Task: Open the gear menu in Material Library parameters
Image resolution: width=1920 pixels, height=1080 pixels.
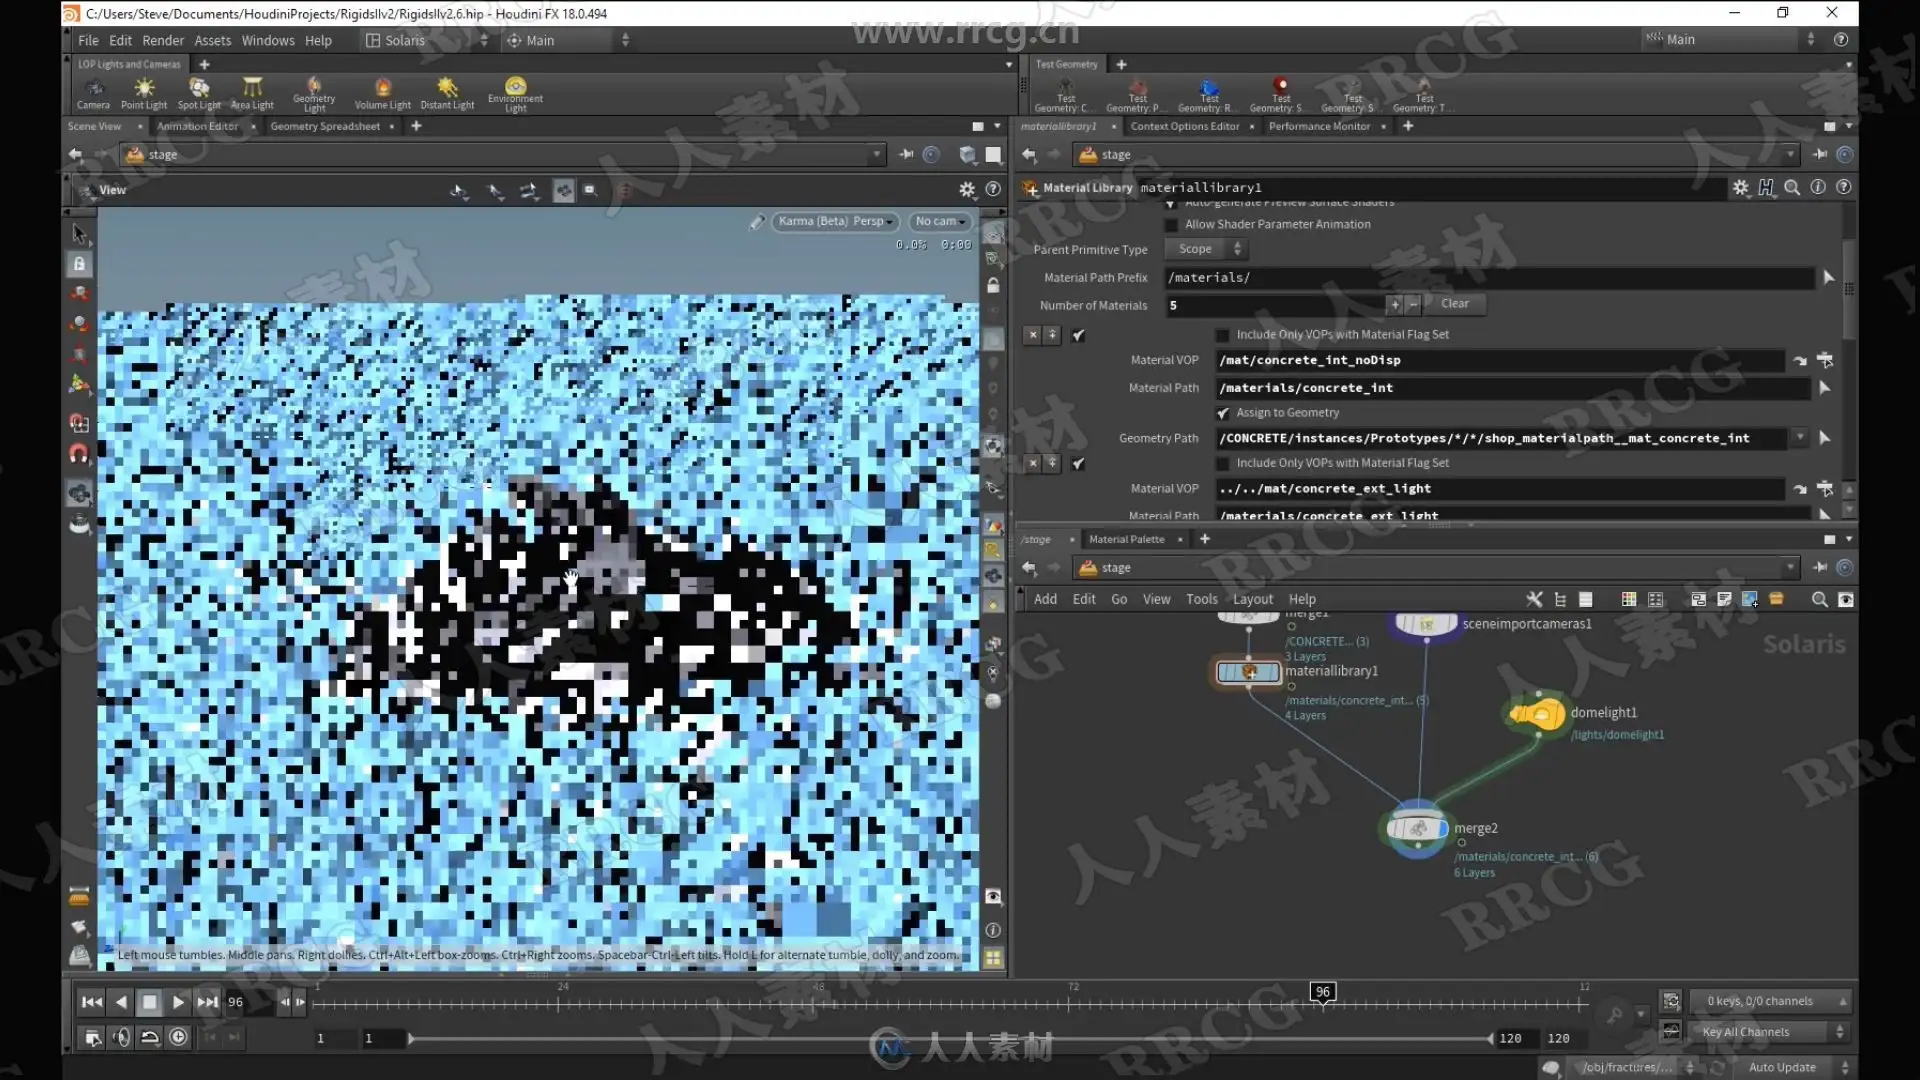Action: [x=1741, y=188]
